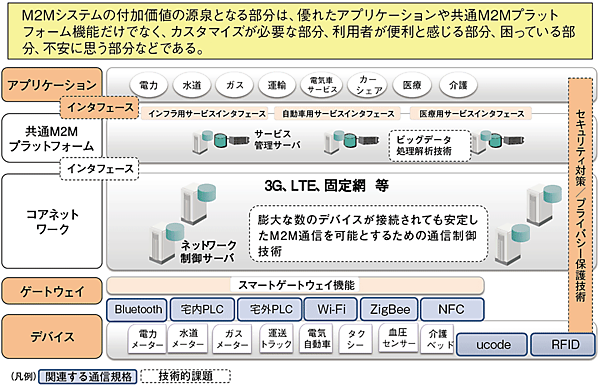Click the 技術的課題 legend box
The width and height of the screenshot is (600, 387).
(185, 376)
